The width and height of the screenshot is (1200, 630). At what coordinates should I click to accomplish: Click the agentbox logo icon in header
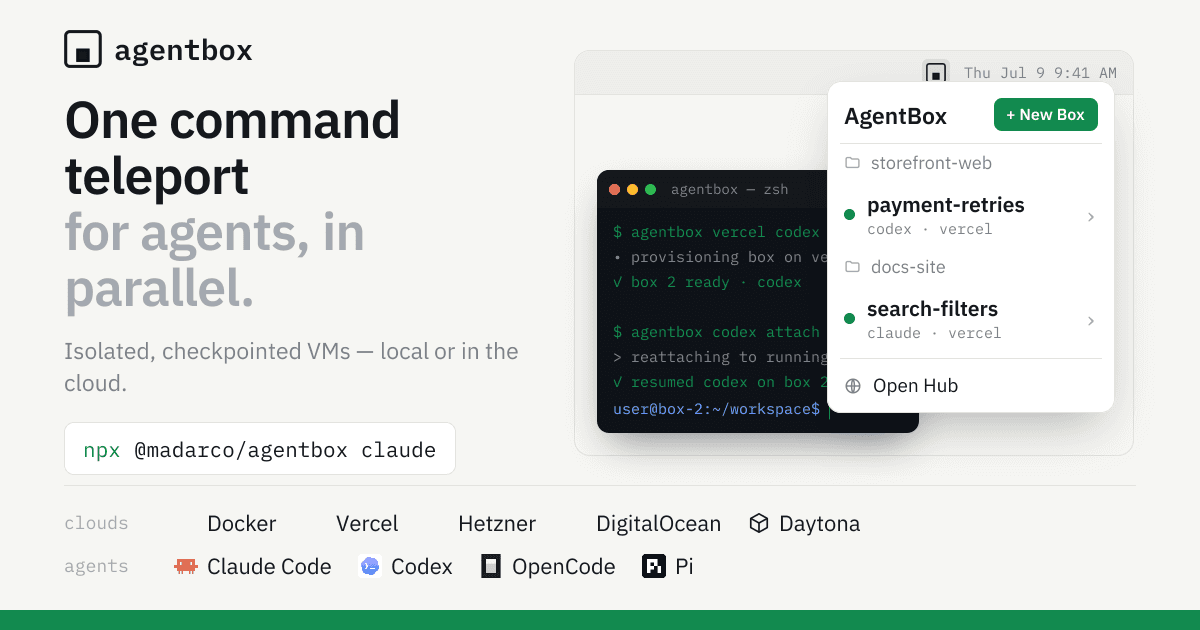coord(83,49)
